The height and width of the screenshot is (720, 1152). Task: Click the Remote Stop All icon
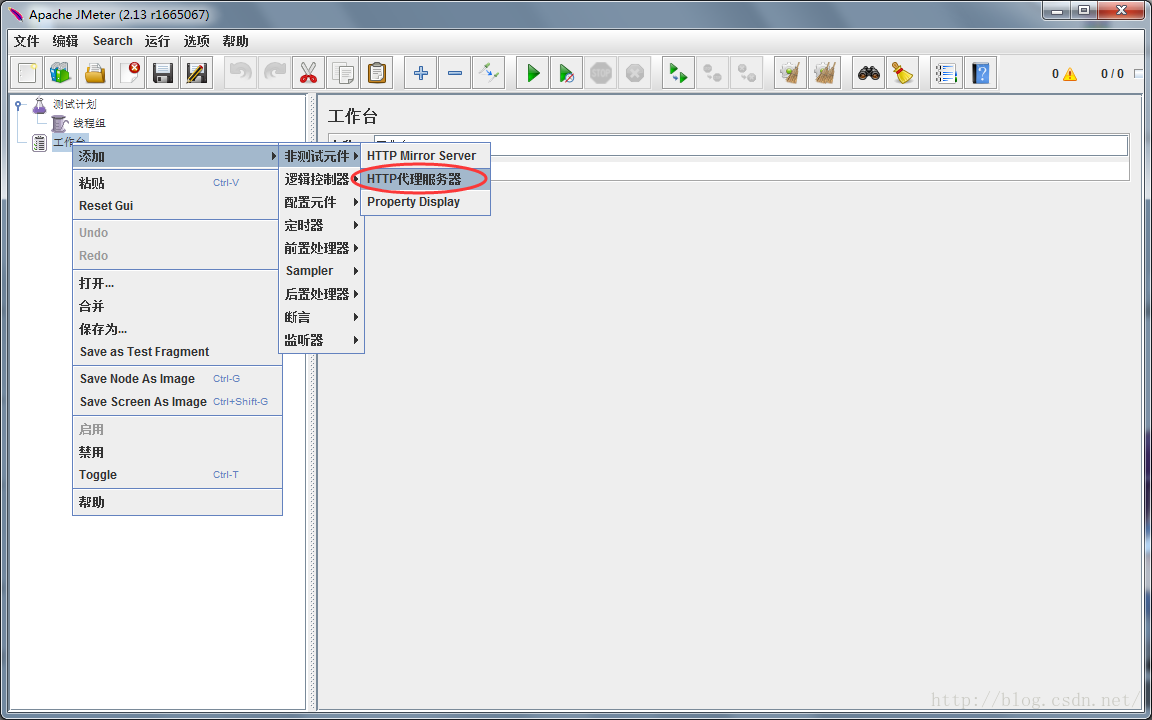(x=712, y=73)
